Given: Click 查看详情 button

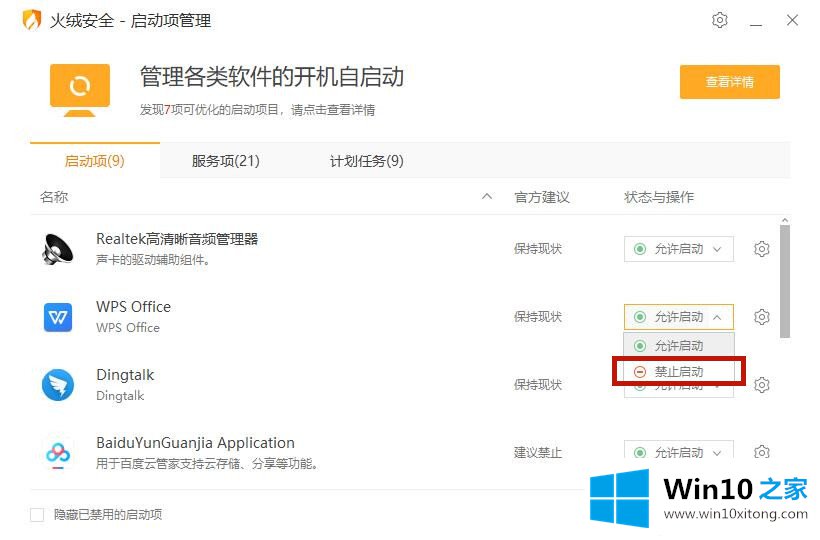Looking at the screenshot, I should pyautogui.click(x=730, y=82).
